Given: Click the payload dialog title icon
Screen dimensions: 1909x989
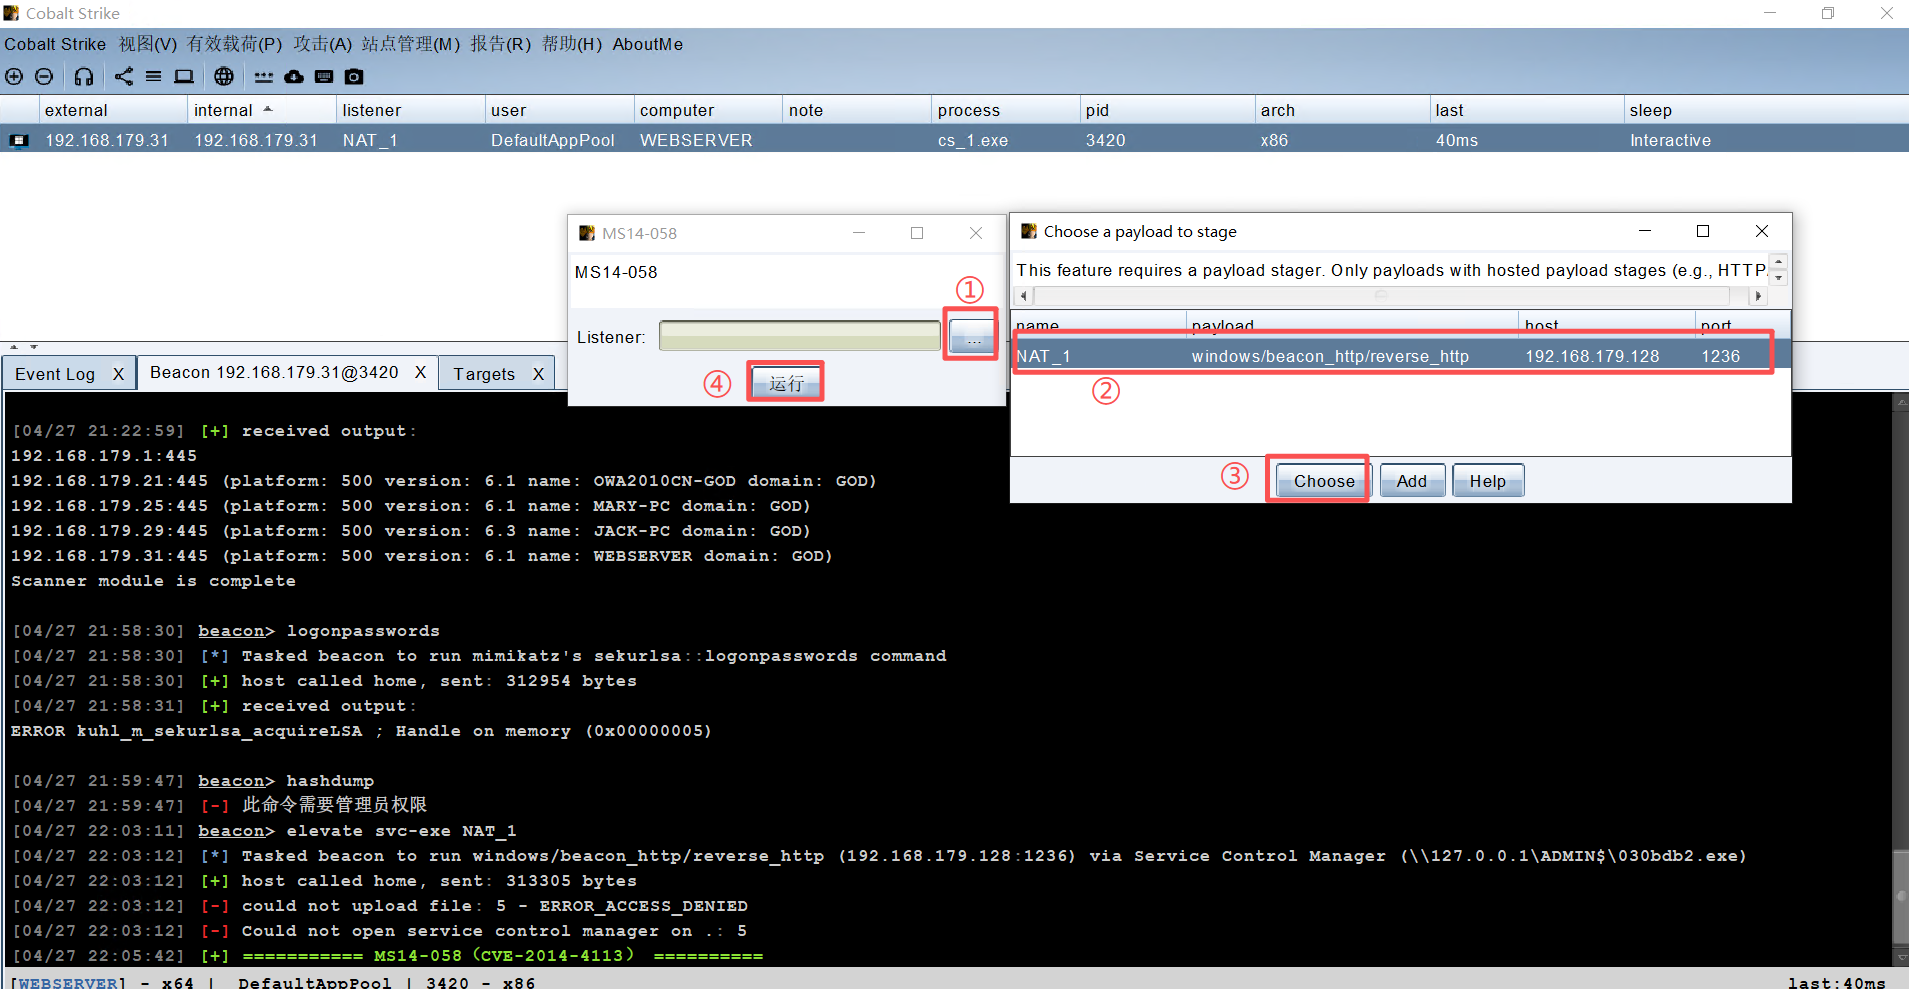Looking at the screenshot, I should (1028, 231).
